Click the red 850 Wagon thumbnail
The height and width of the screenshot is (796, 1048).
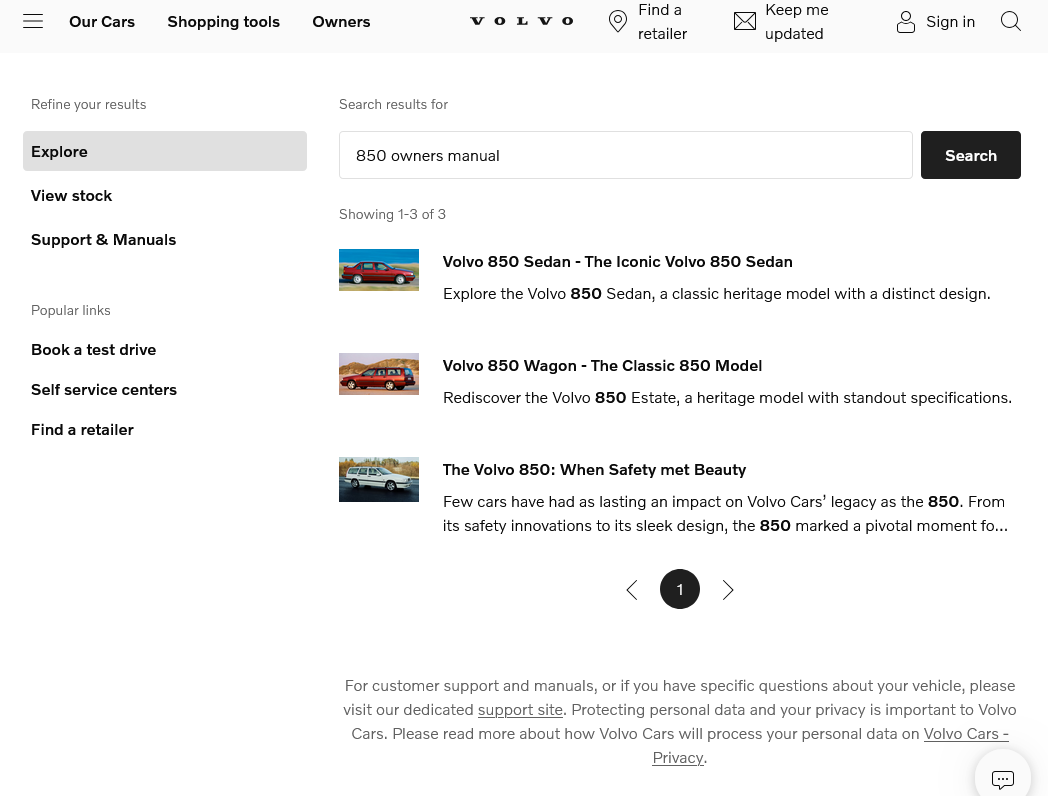coord(379,374)
